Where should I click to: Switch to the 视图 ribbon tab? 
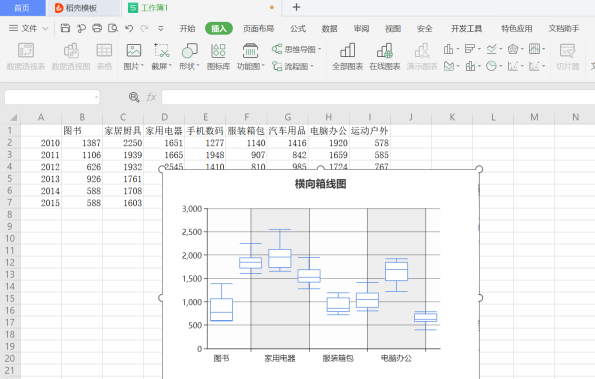pos(393,28)
